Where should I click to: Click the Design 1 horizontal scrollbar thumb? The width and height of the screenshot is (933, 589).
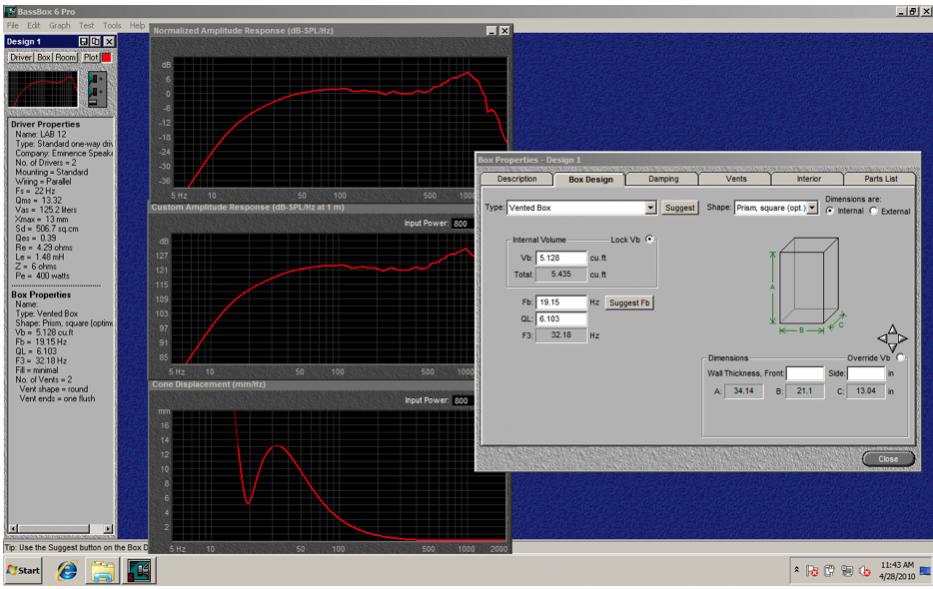click(x=54, y=528)
